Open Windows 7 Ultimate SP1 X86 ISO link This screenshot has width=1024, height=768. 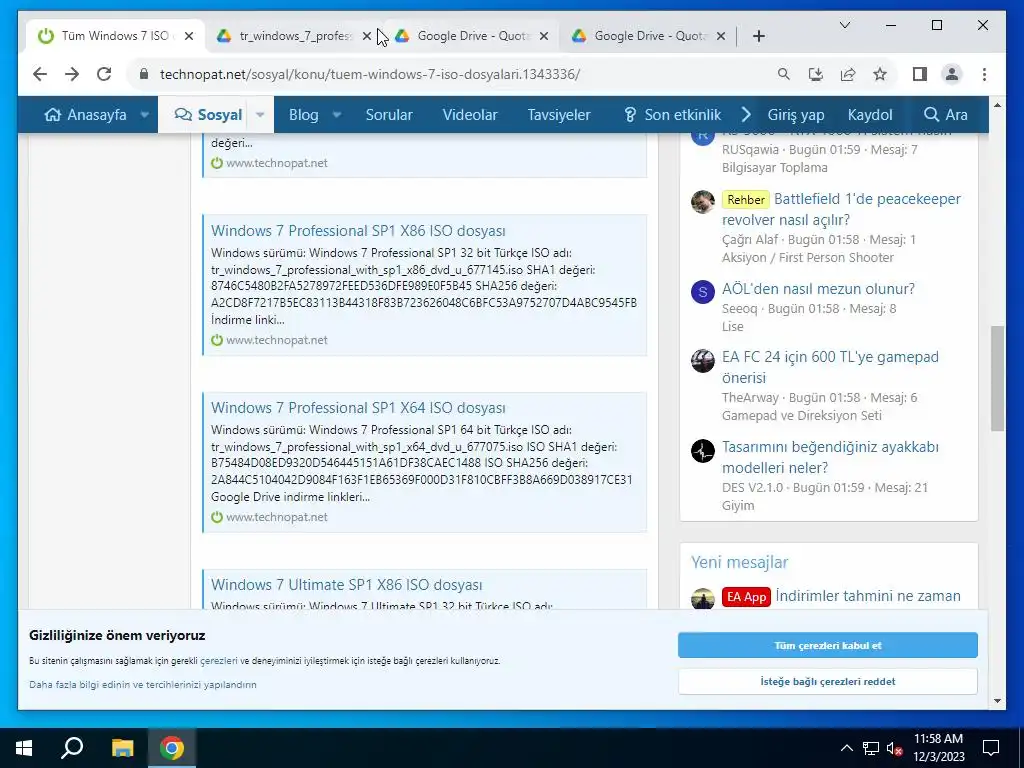[x=346, y=584]
